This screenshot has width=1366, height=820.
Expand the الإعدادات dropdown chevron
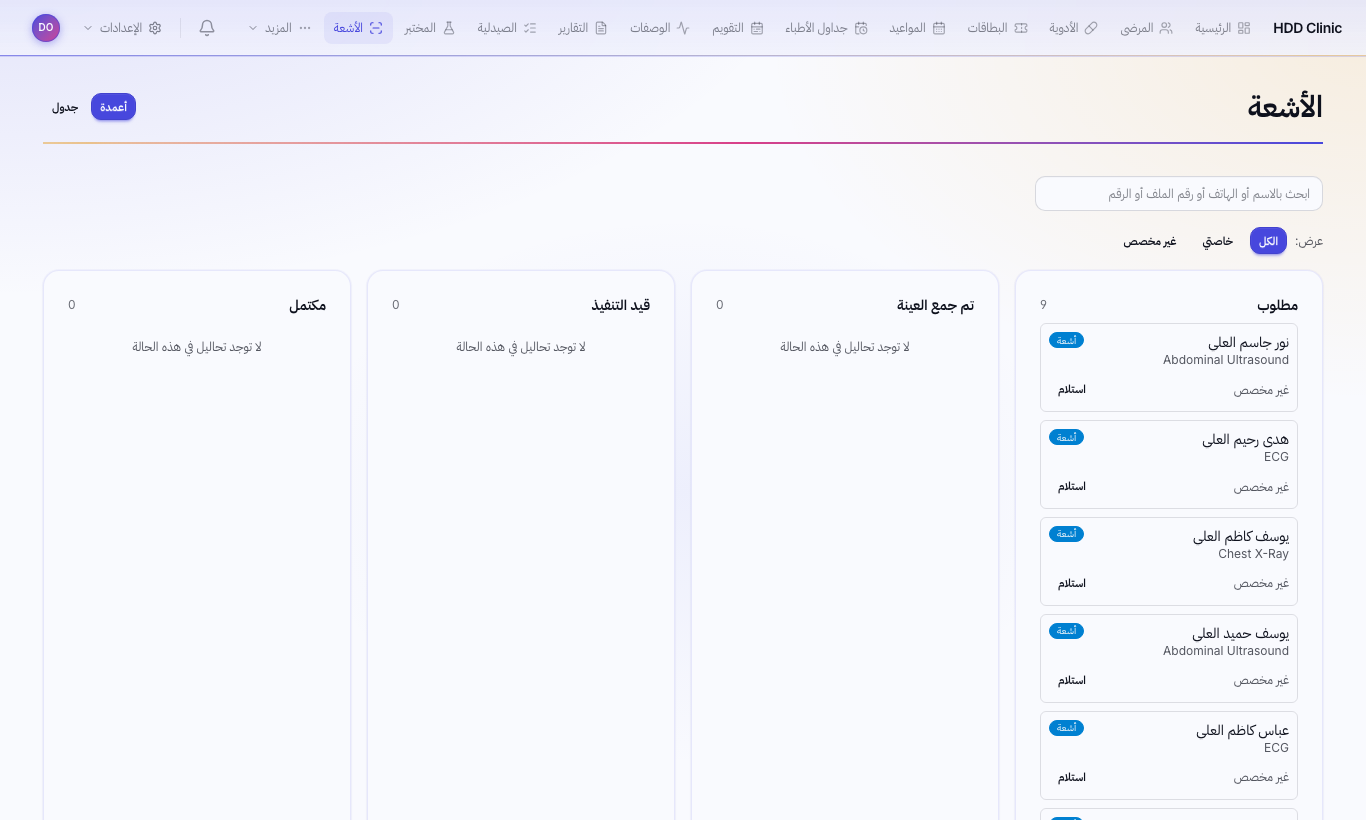[88, 28]
